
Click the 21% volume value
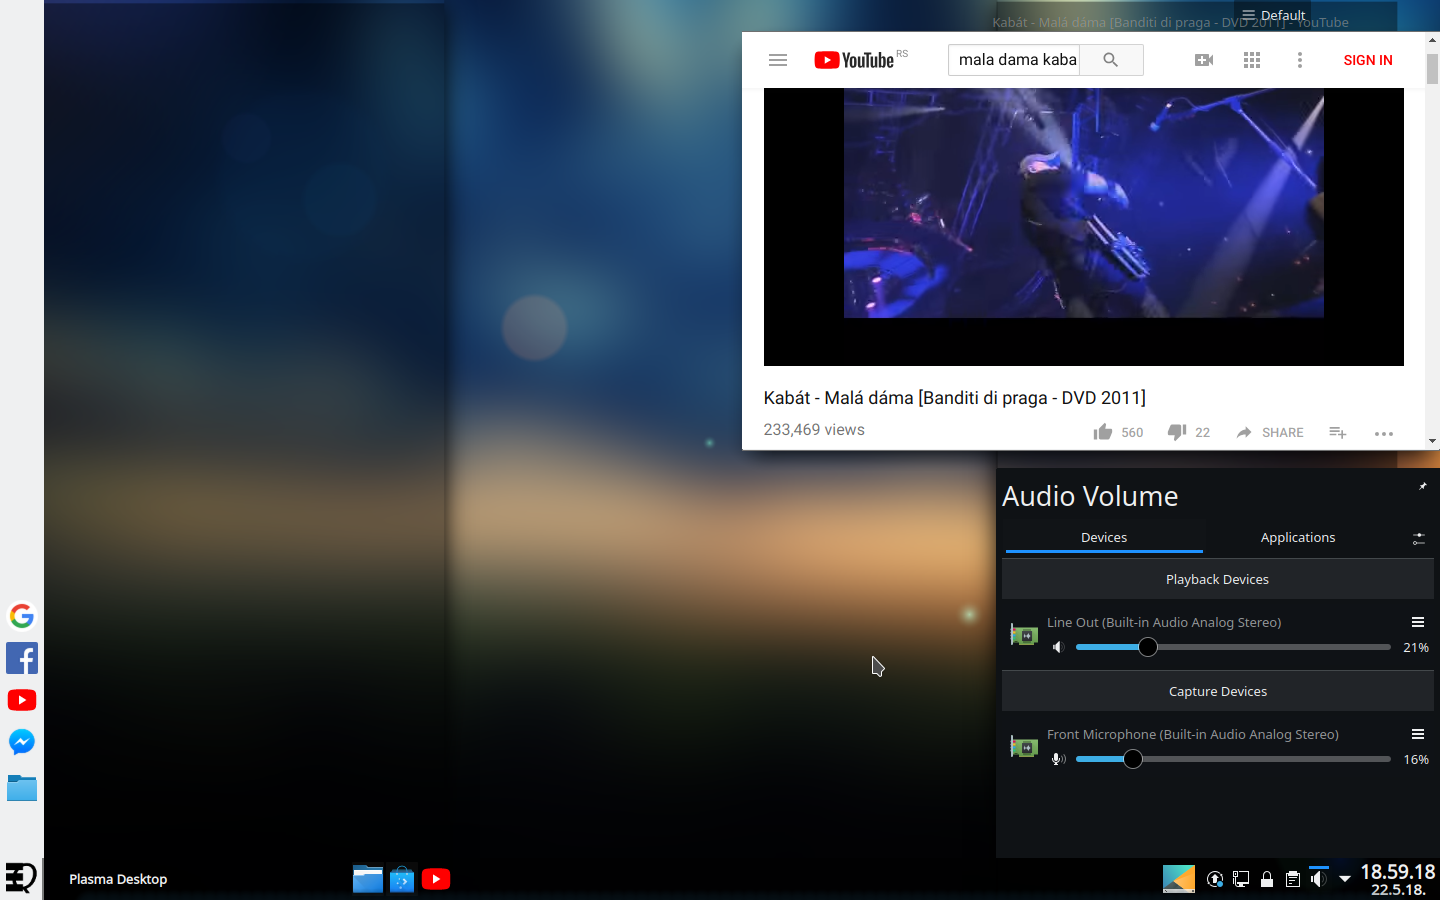pyautogui.click(x=1416, y=648)
